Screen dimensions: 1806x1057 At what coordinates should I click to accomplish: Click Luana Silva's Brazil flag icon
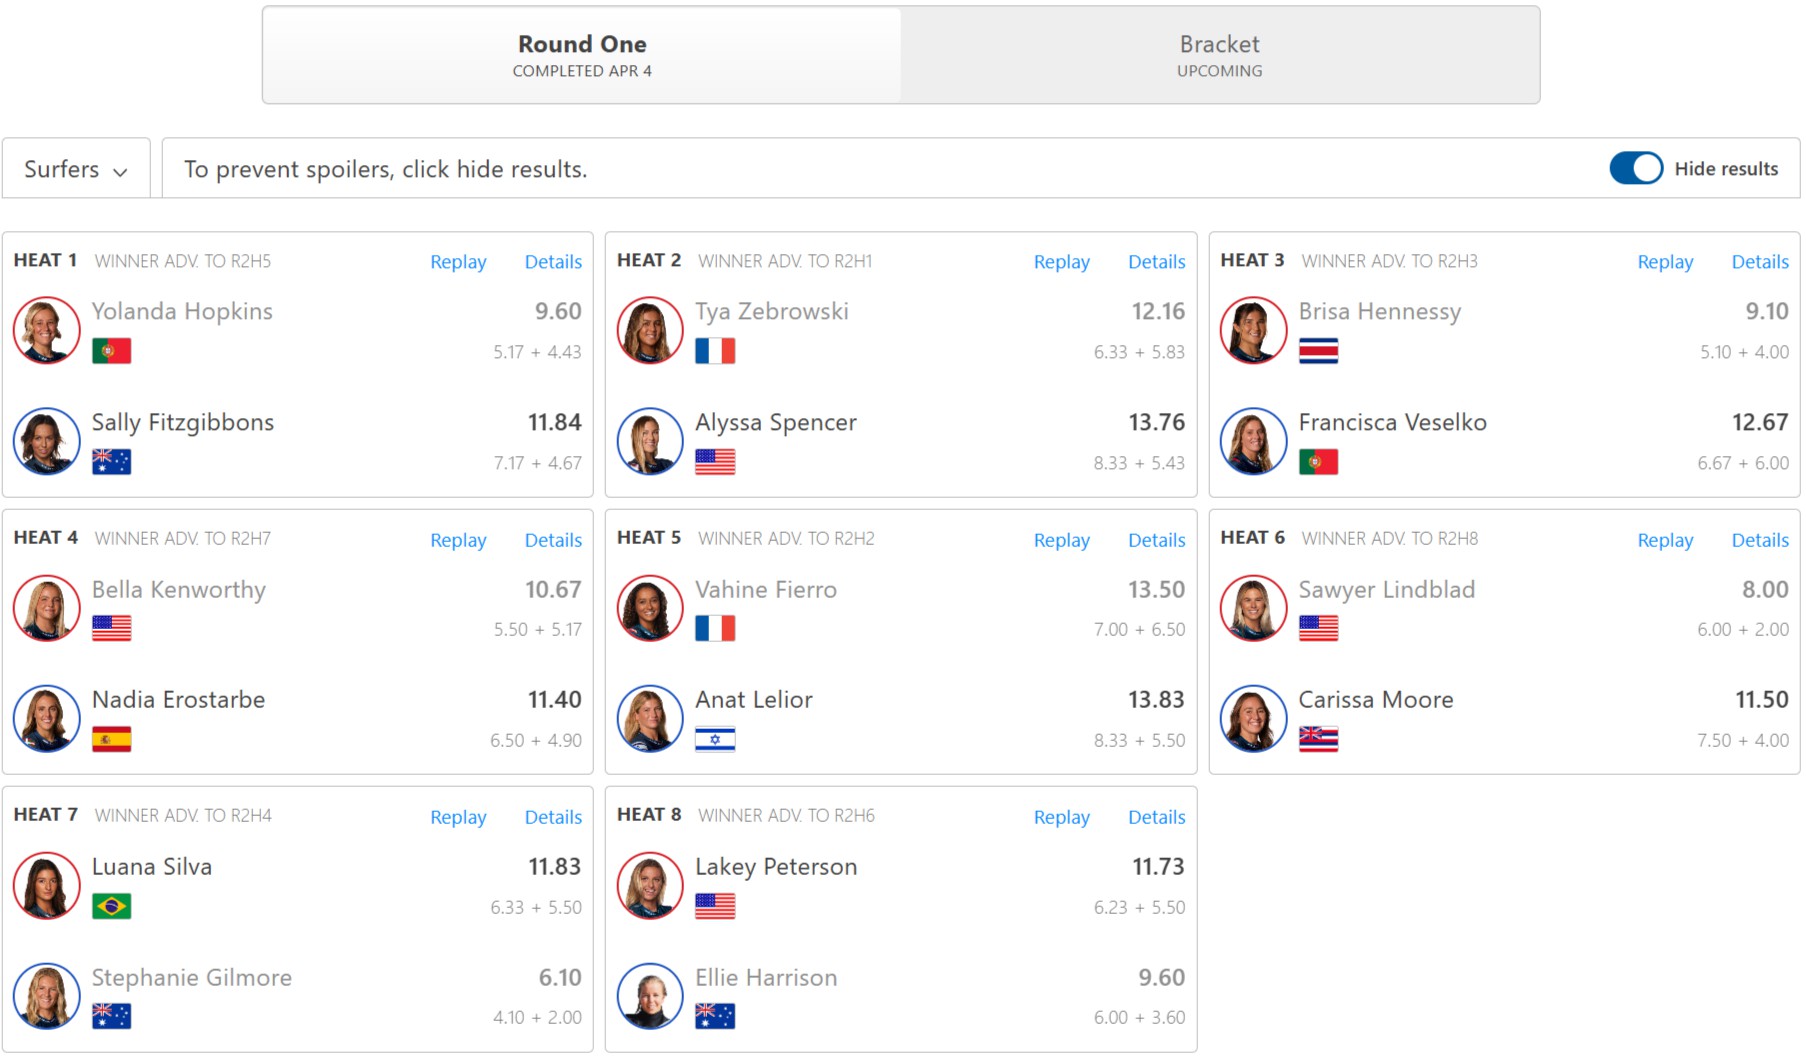coord(111,907)
